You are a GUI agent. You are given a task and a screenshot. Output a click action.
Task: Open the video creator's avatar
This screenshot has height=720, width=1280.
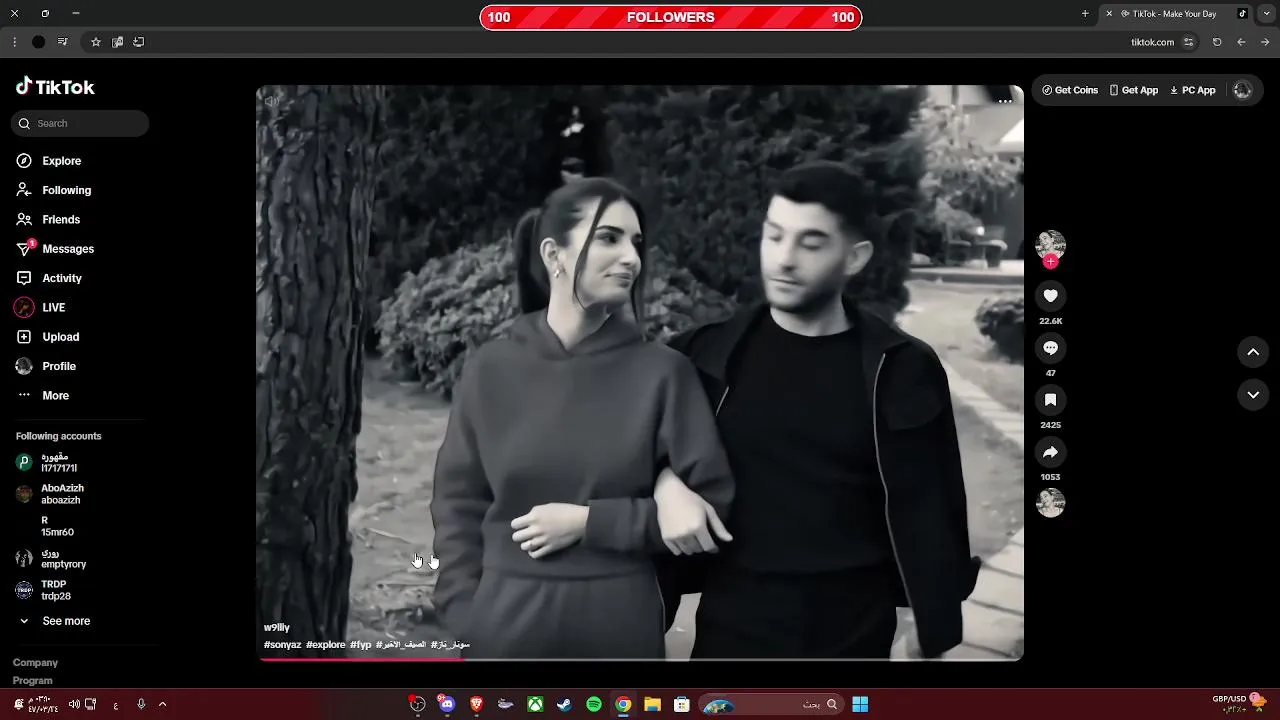[1050, 244]
